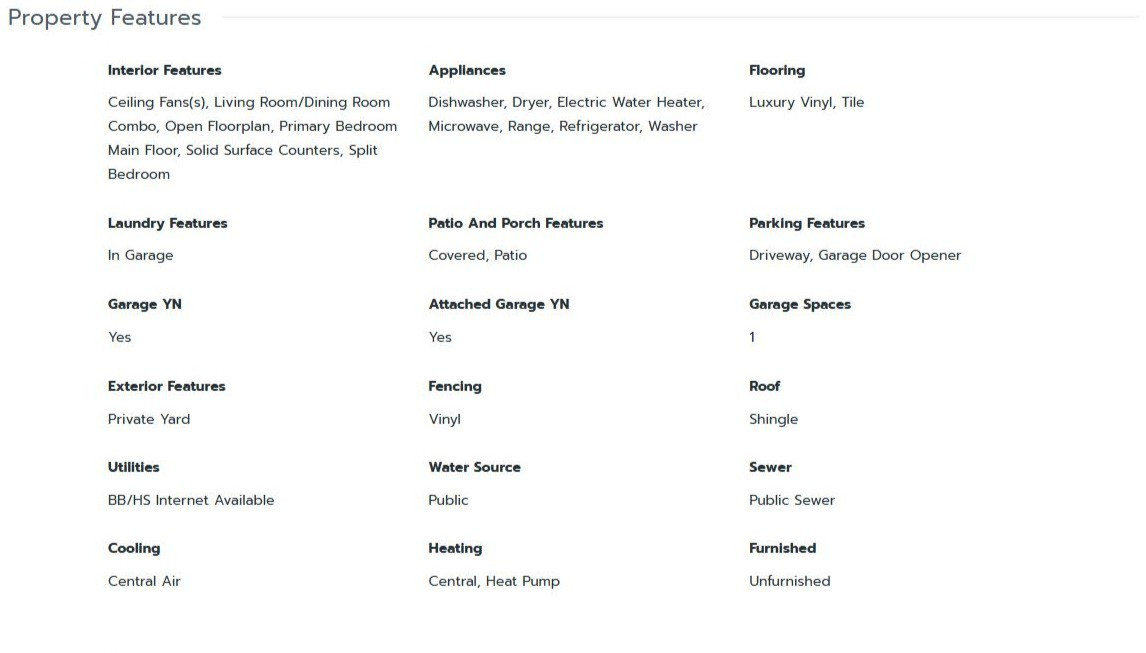Select the Luxury Vinyl, Tile text

806,102
